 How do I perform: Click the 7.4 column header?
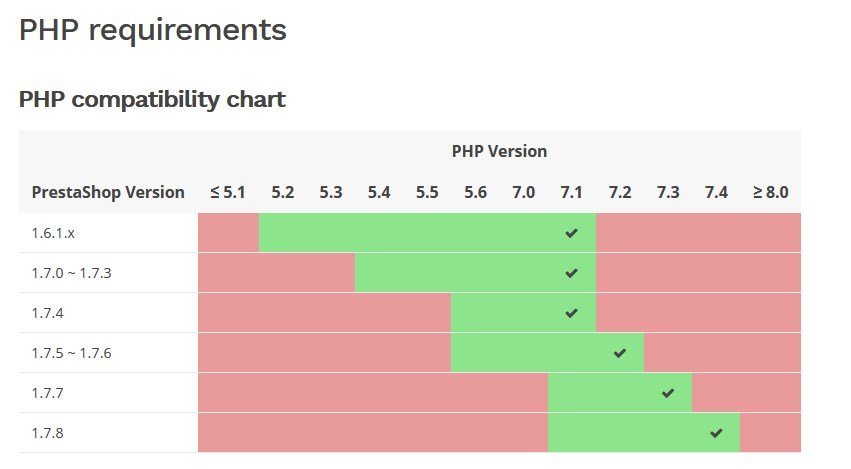point(716,192)
